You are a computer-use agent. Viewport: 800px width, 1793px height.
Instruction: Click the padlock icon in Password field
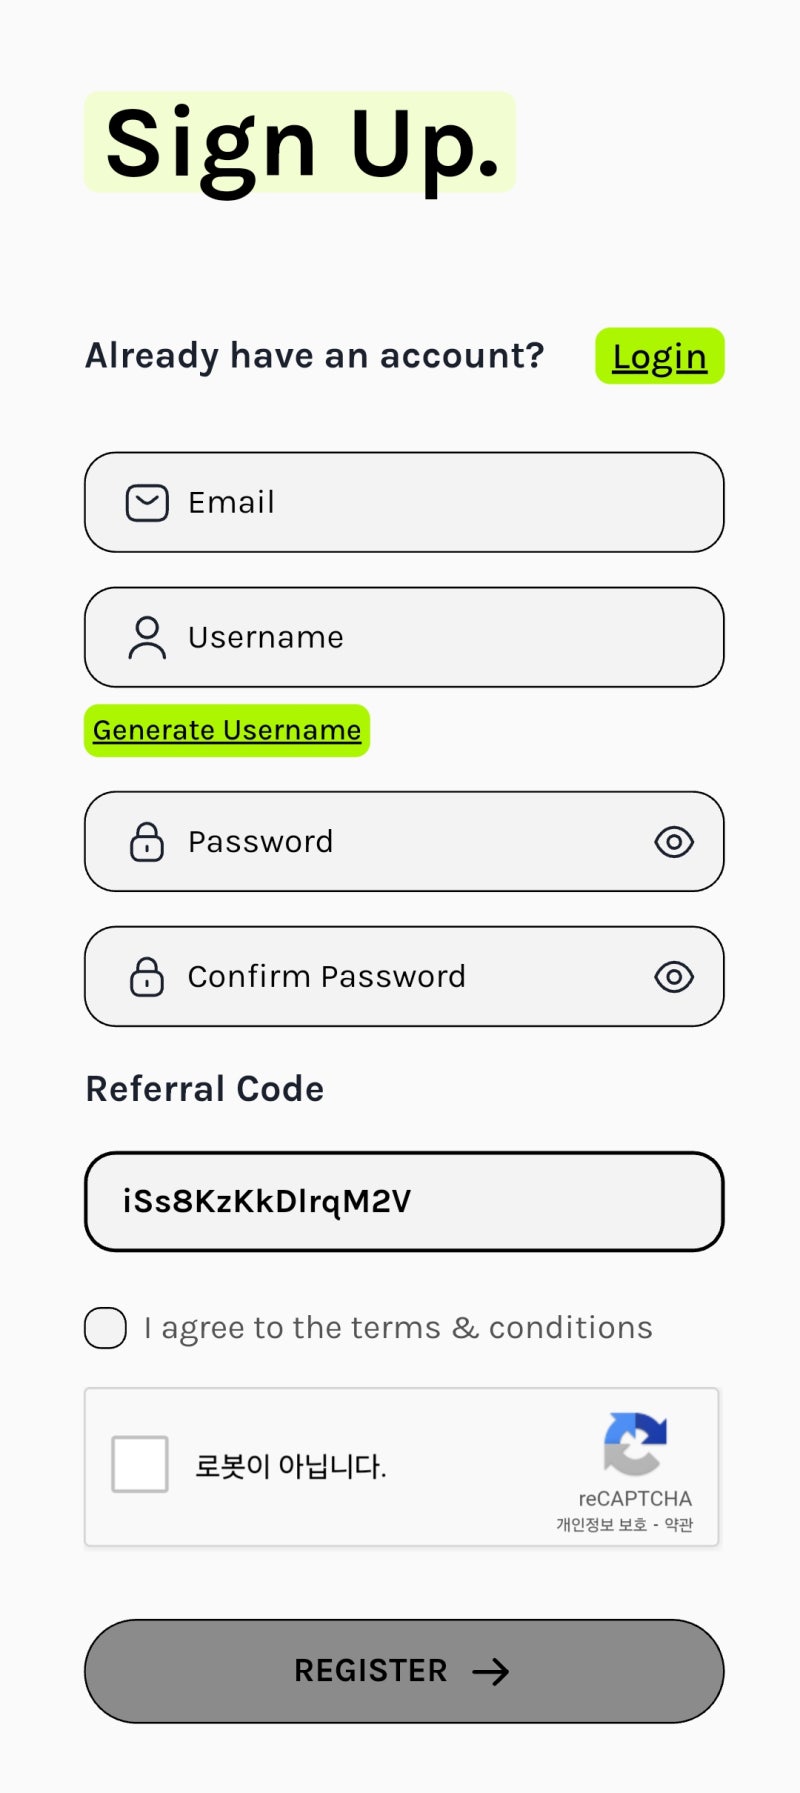pyautogui.click(x=147, y=842)
